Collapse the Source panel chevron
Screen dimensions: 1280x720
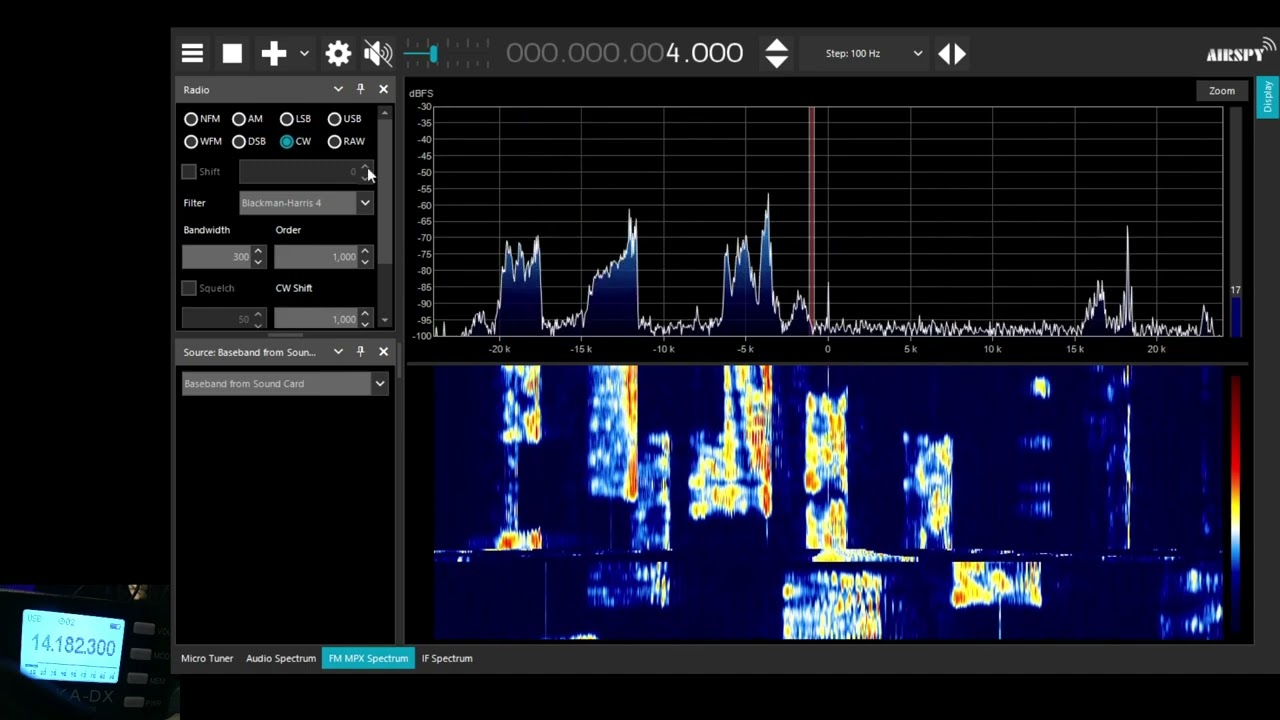pos(338,352)
